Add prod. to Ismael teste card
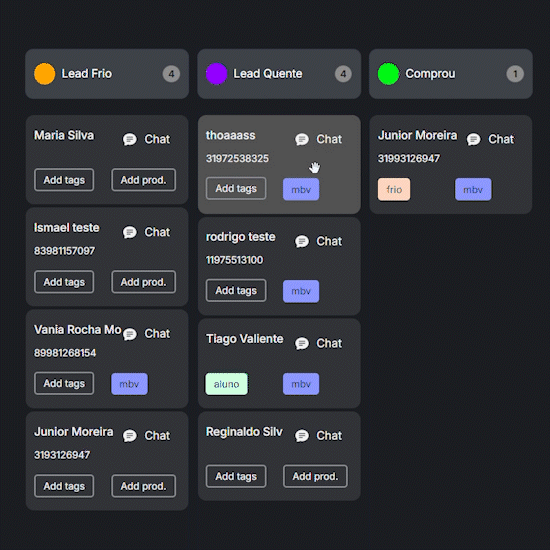This screenshot has height=550, width=550. 143,282
